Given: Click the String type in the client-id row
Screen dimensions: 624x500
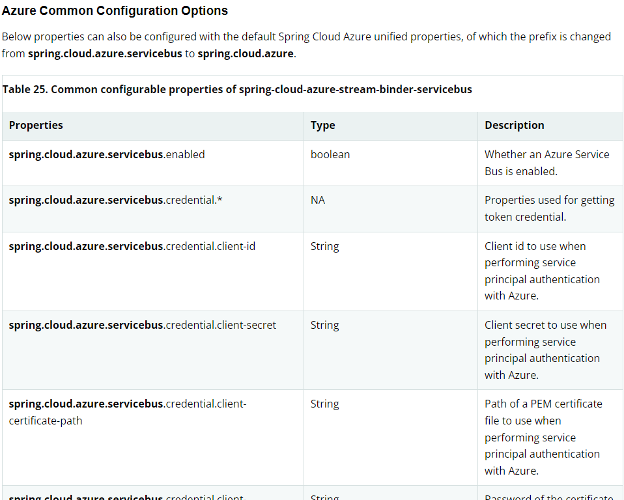Looking at the screenshot, I should [x=325, y=246].
